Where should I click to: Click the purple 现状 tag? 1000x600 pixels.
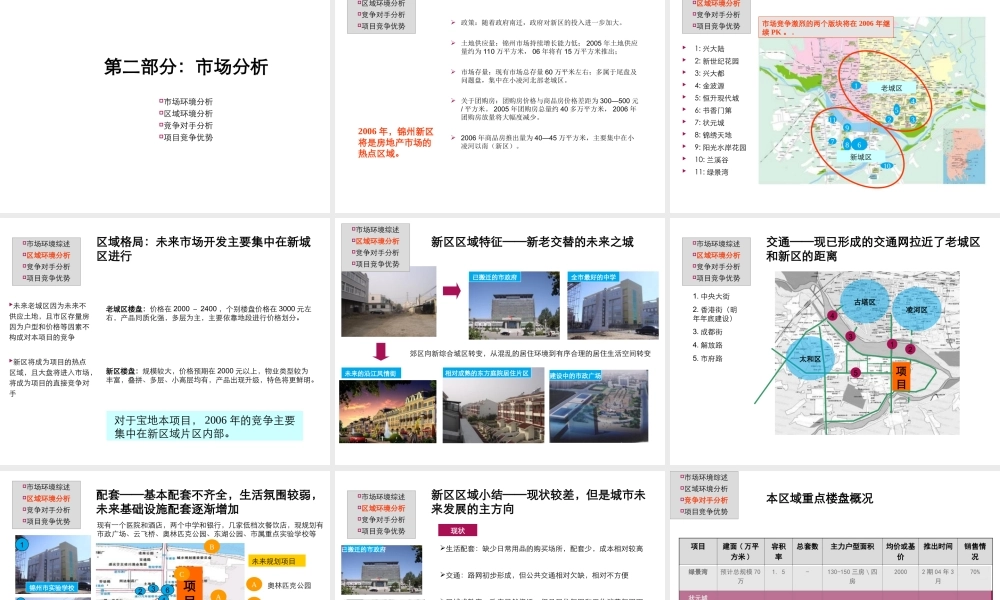[457, 530]
